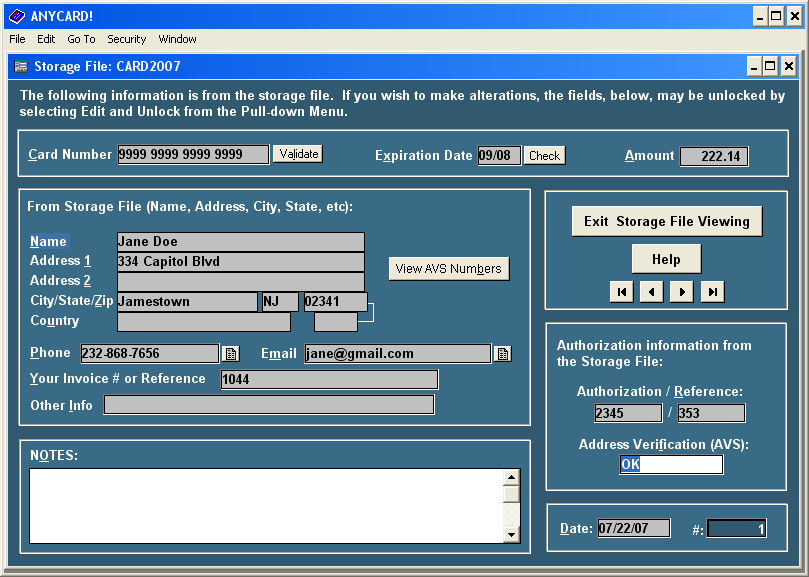Select the Address Verification (AVS) field

coord(671,464)
